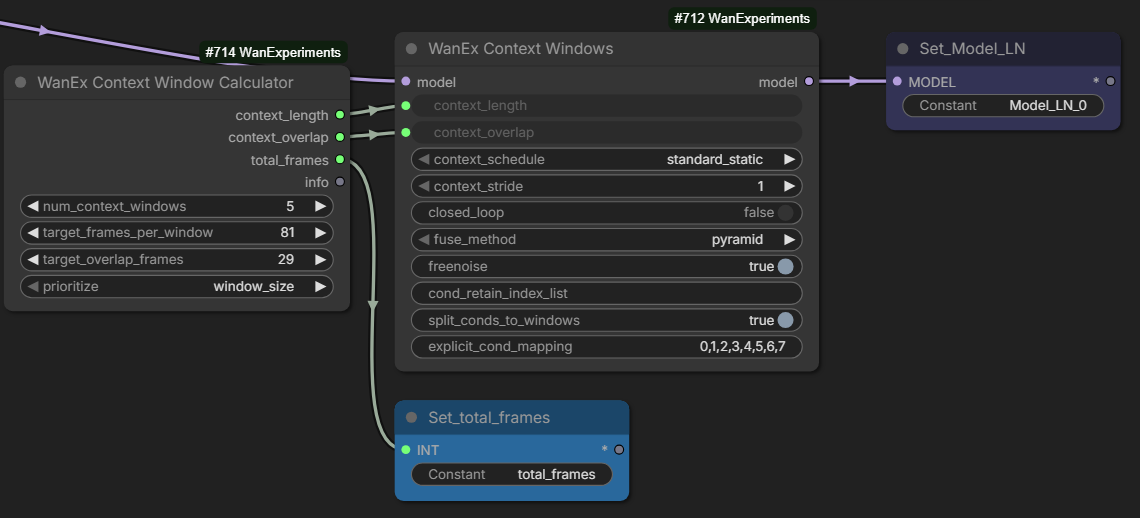The image size is (1140, 518).
Task: Collapse the WanEx Context Windows node dot
Action: 412,49
